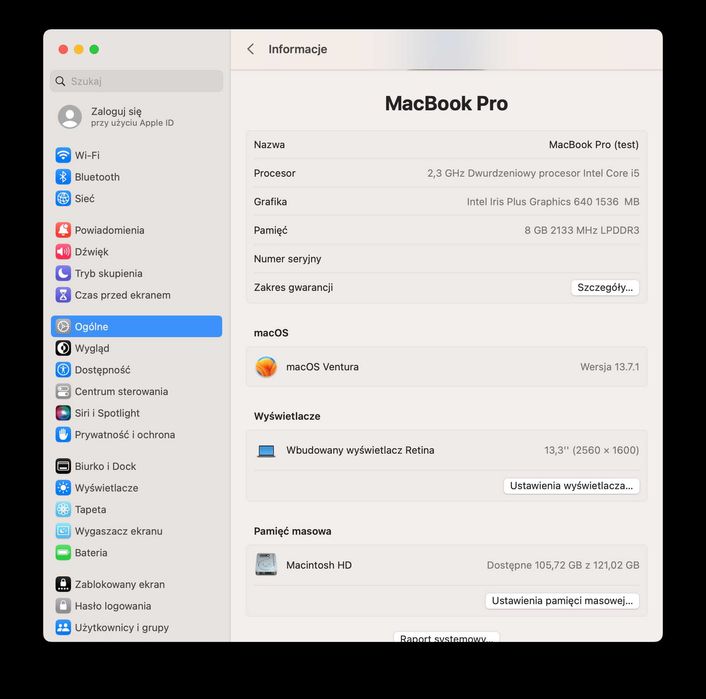Viewport: 706px width, 699px height.
Task: Click the 8 GB 2133 MHz LPDDR3 value
Action: [581, 230]
